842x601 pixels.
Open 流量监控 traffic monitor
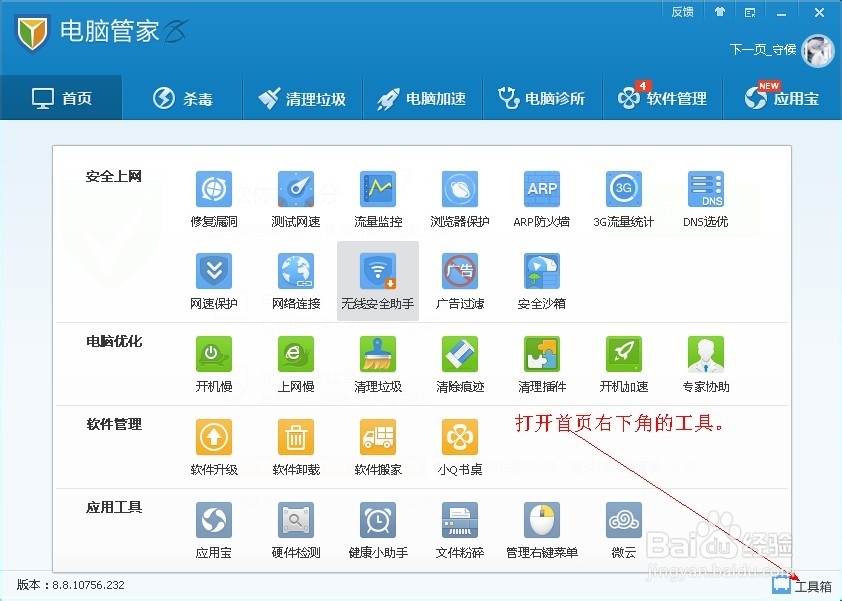point(378,199)
